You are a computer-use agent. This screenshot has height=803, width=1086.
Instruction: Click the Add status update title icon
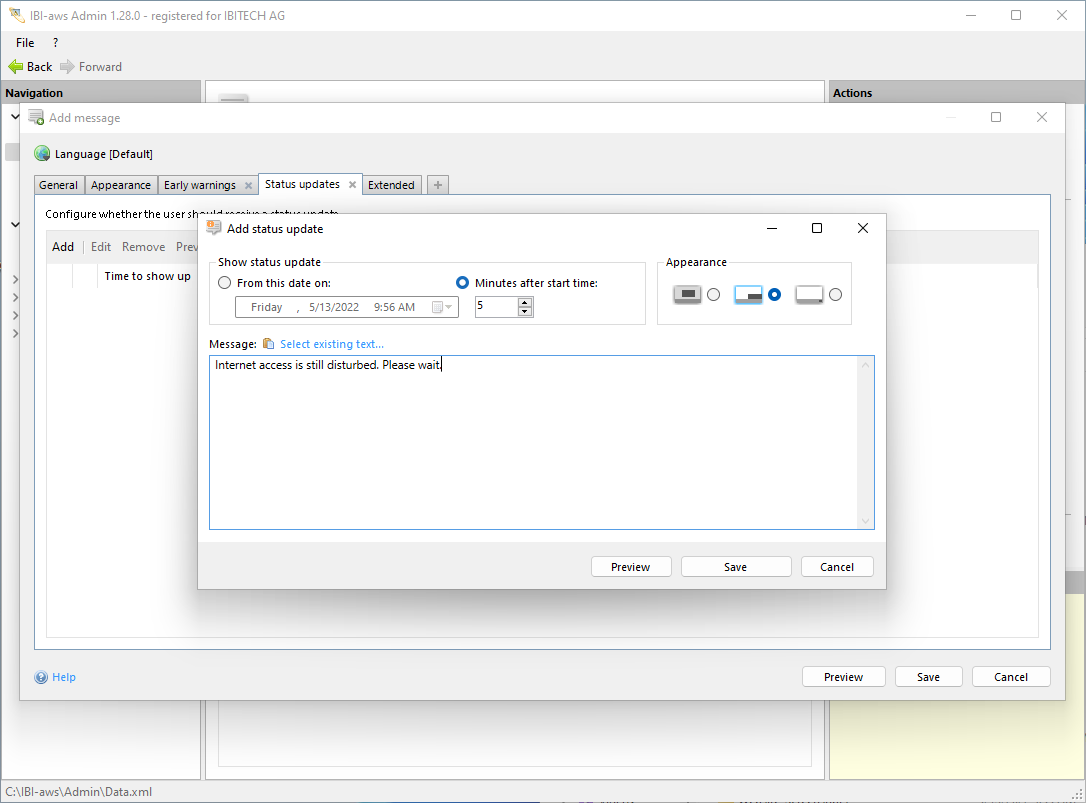pos(213,228)
